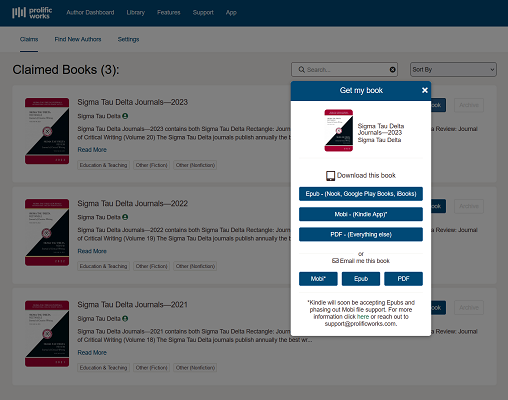Open the 2022 journals cover thumbnail
This screenshot has width=508, height=400.
pyautogui.click(x=47, y=232)
